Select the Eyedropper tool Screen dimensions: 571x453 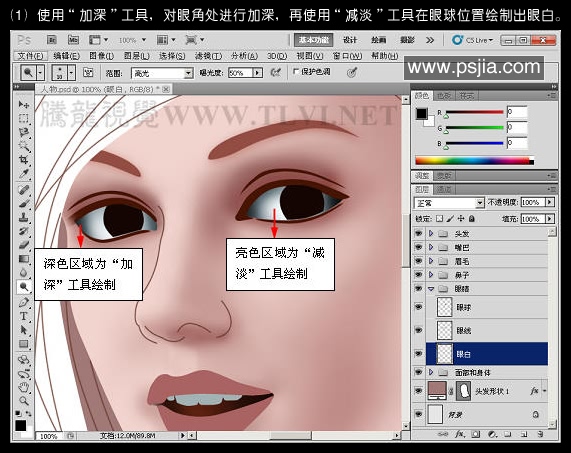tap(24, 174)
